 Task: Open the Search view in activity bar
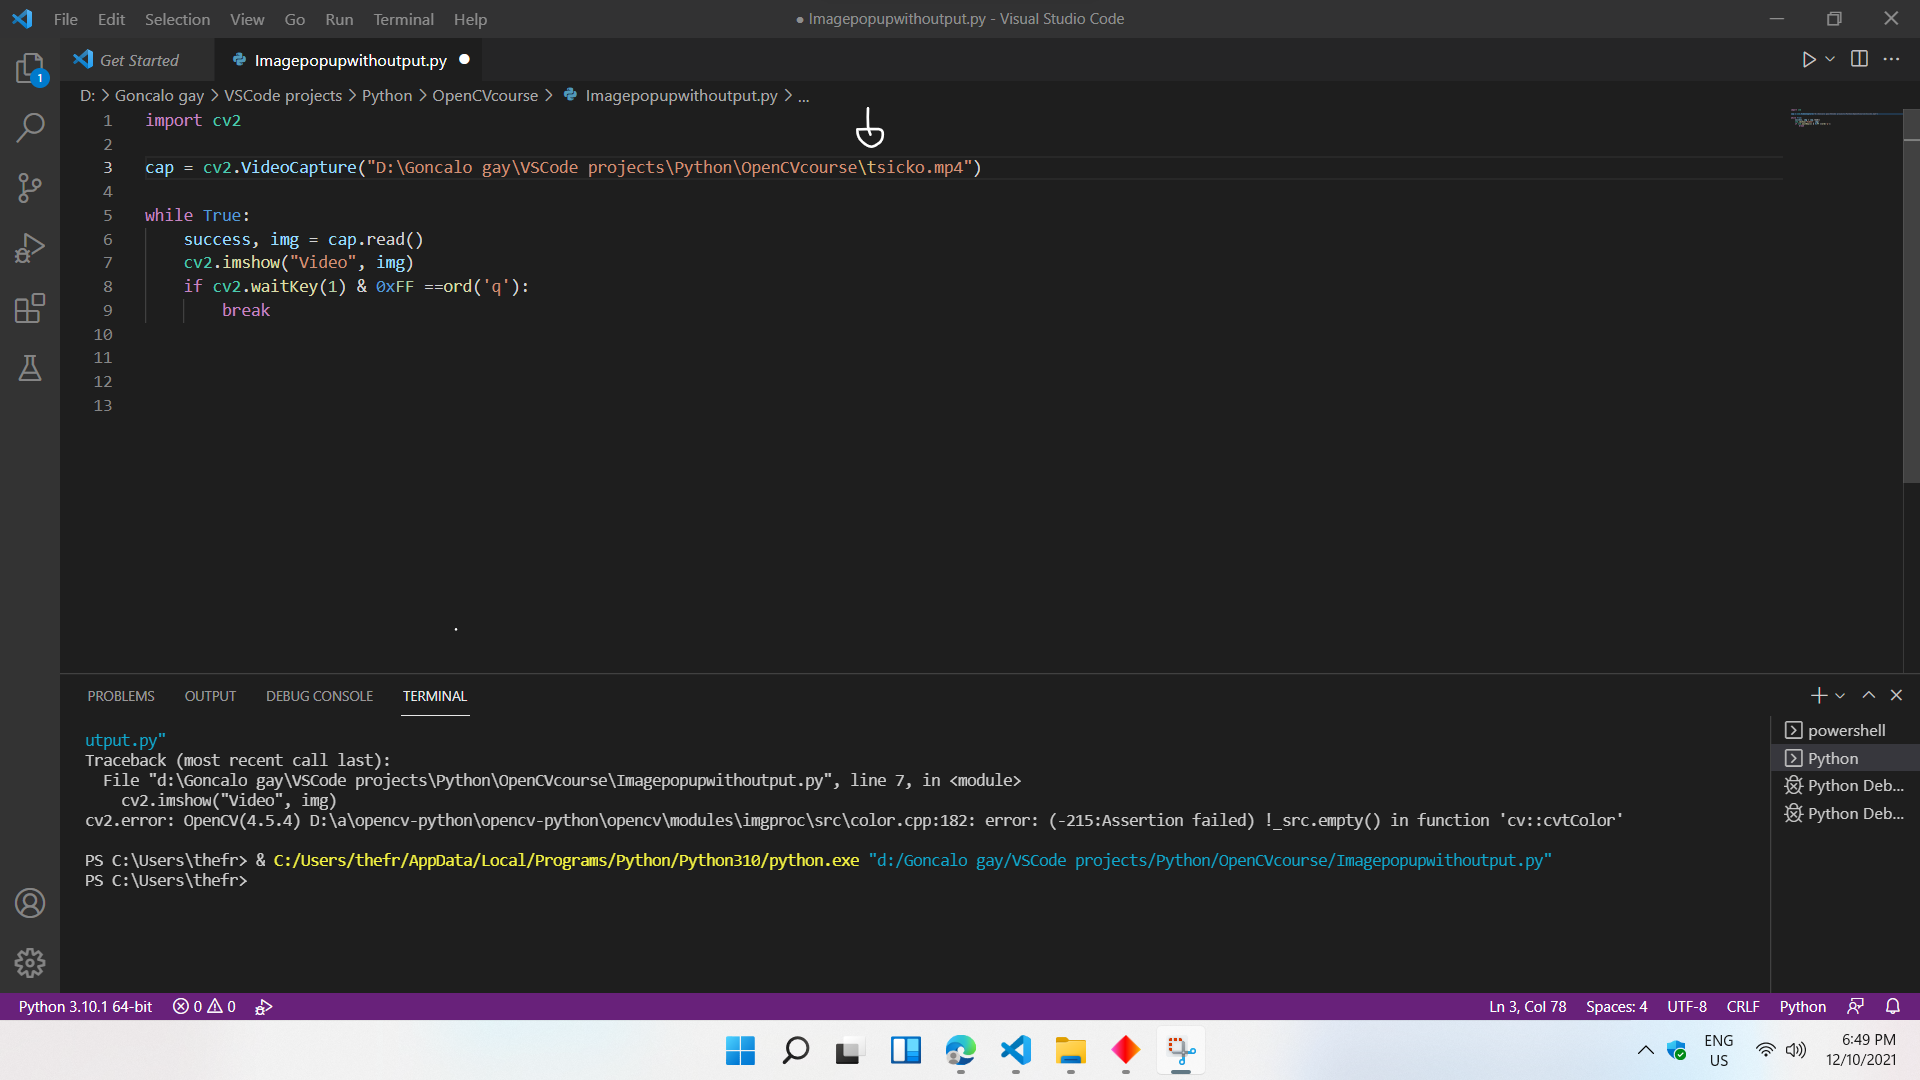[x=30, y=127]
